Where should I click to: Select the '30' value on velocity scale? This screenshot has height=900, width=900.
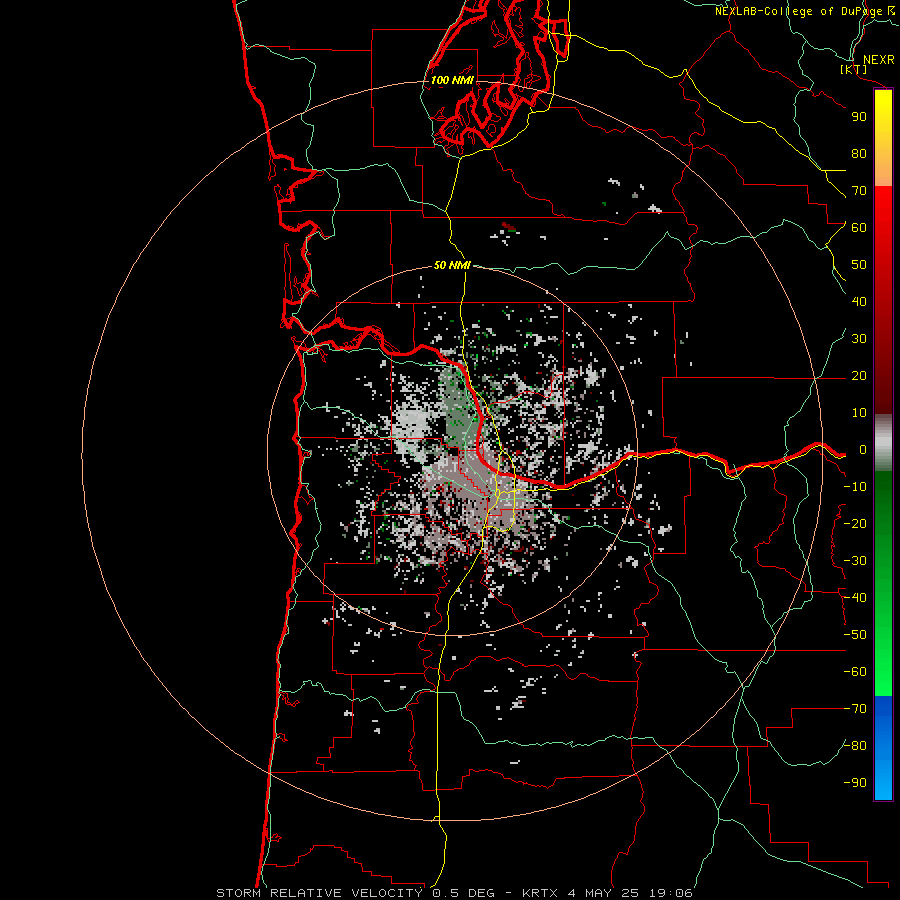pos(859,339)
